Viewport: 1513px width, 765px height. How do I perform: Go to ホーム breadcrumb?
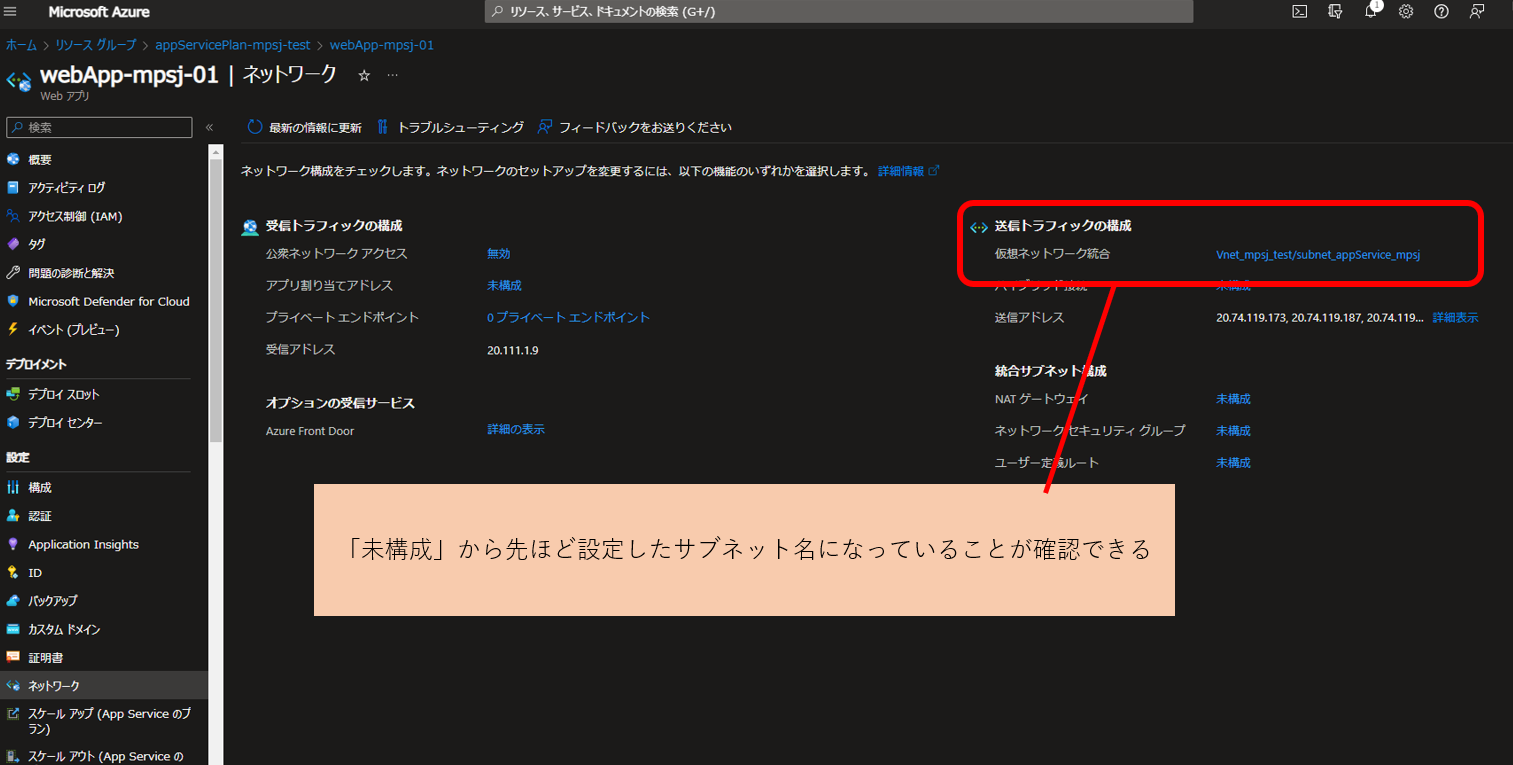21,45
